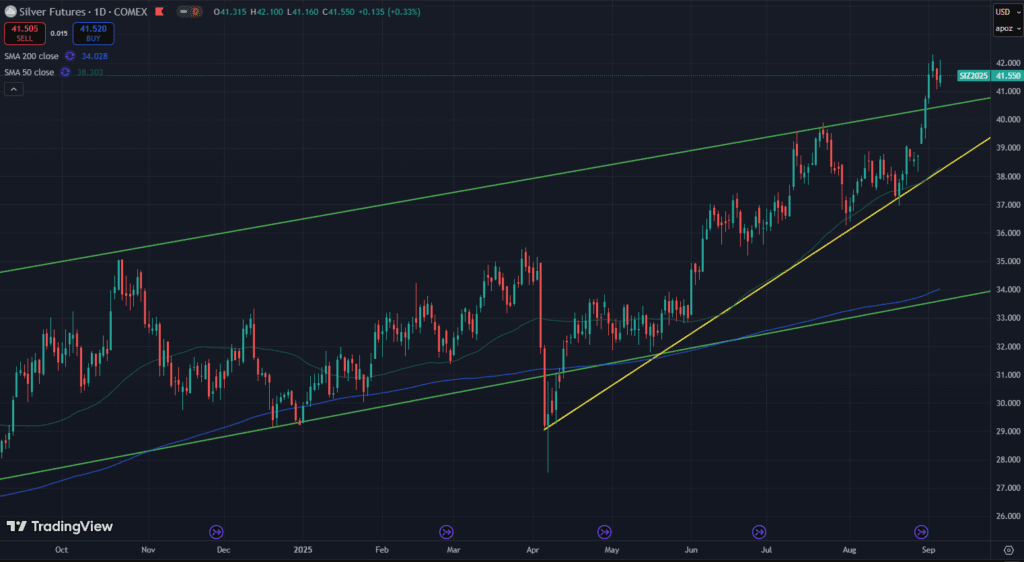This screenshot has height=562, width=1024.
Task: Click the SMA 50 refresh icon
Action: pyautogui.click(x=66, y=72)
